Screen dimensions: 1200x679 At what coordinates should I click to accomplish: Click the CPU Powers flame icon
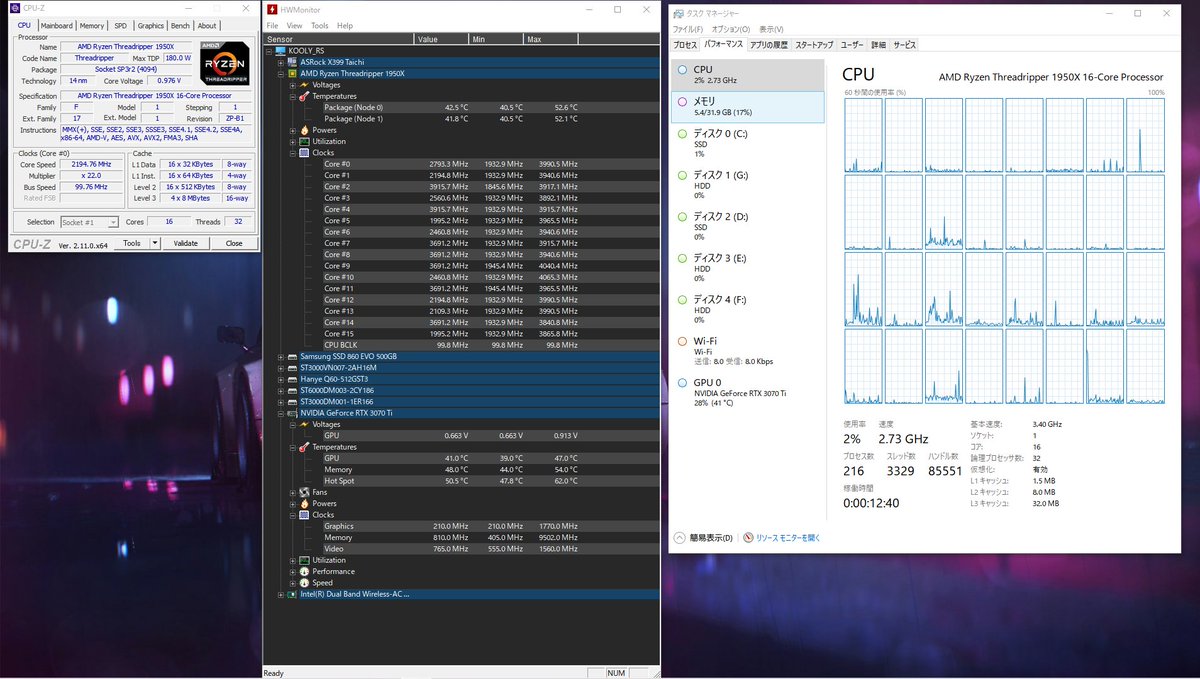click(x=305, y=130)
